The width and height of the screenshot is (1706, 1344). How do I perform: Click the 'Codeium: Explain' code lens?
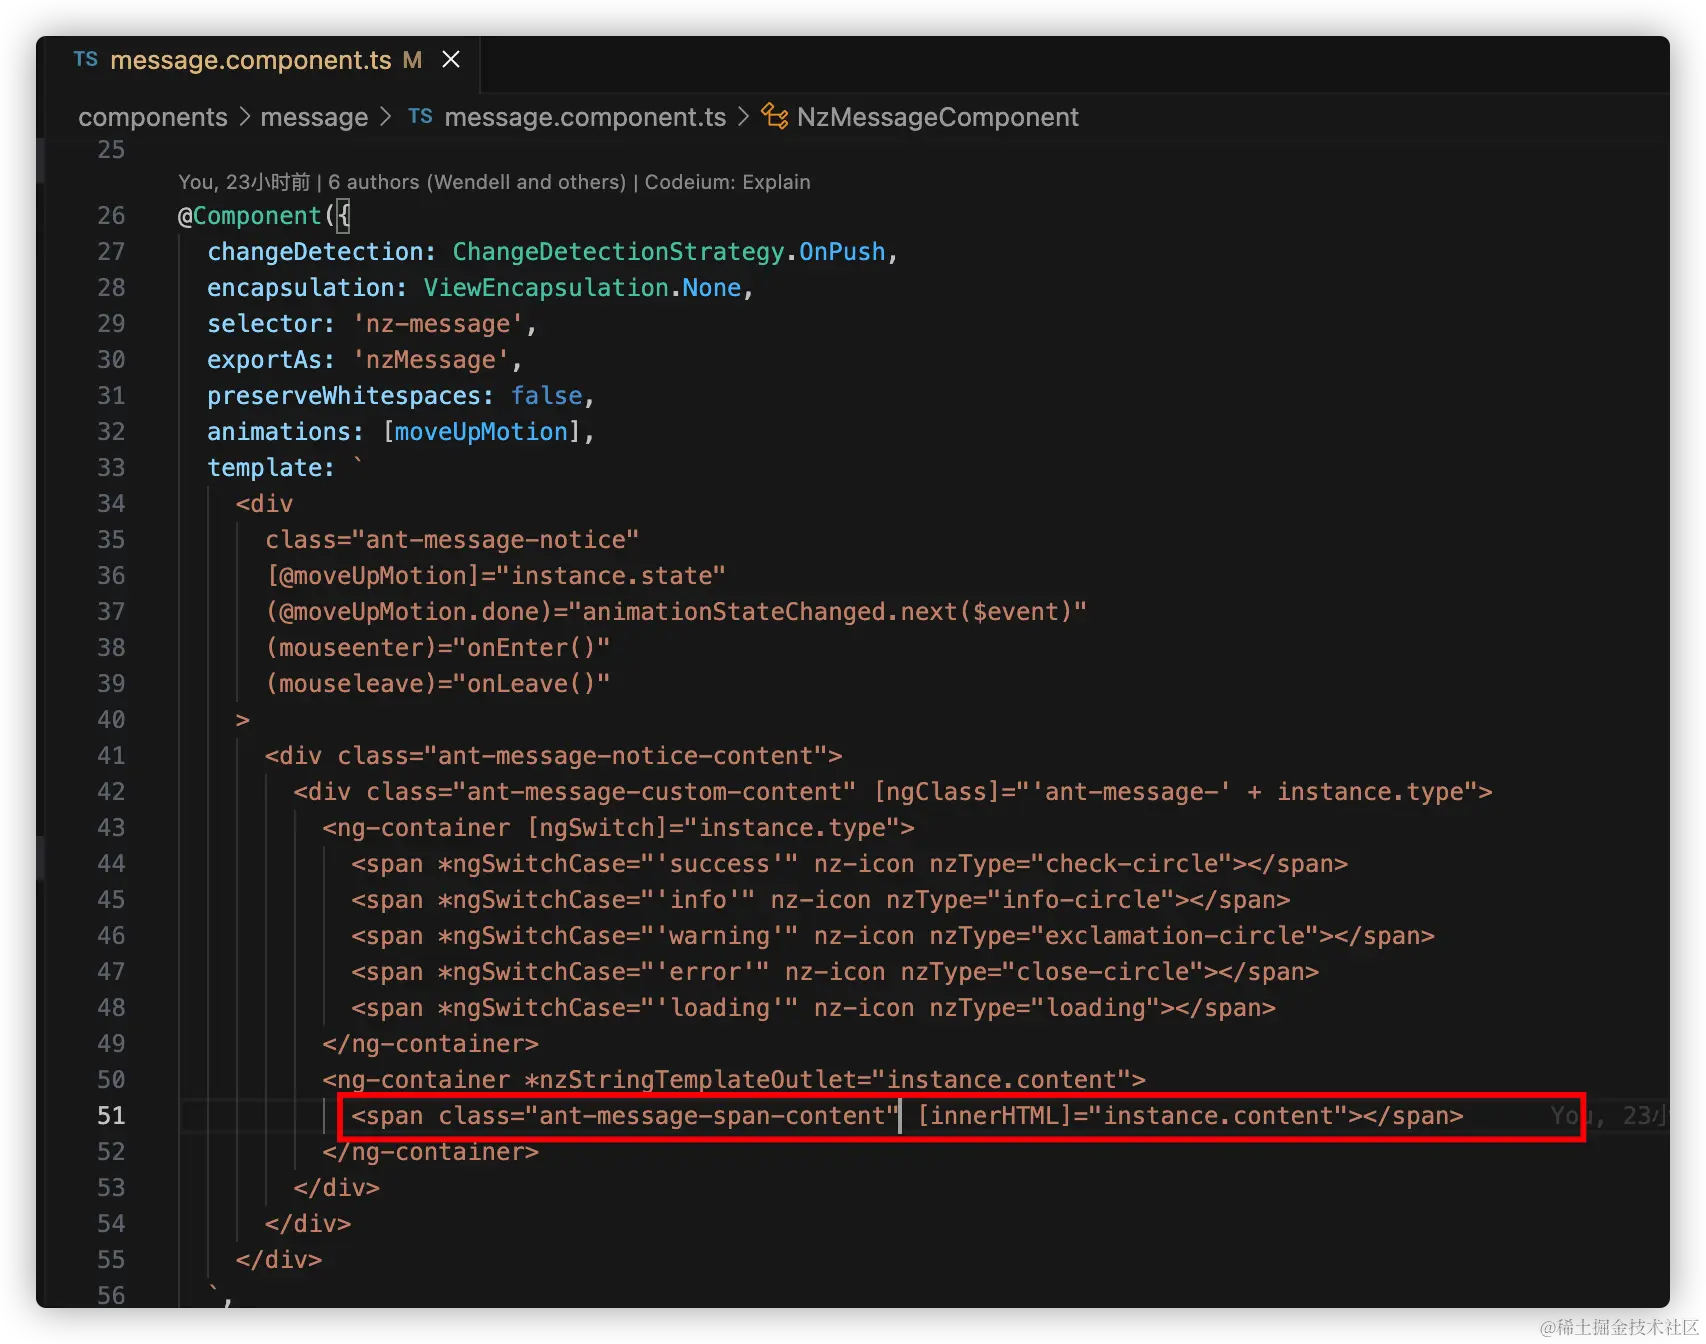click(x=727, y=182)
